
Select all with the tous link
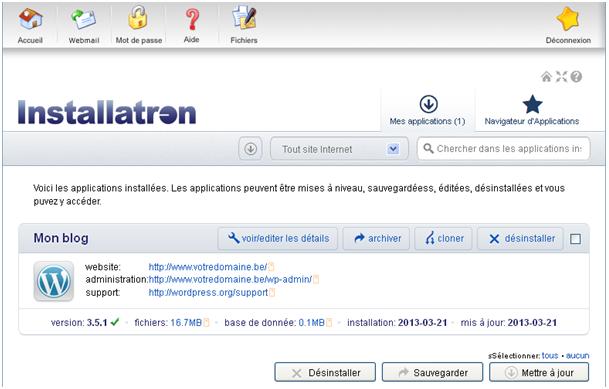(x=550, y=356)
